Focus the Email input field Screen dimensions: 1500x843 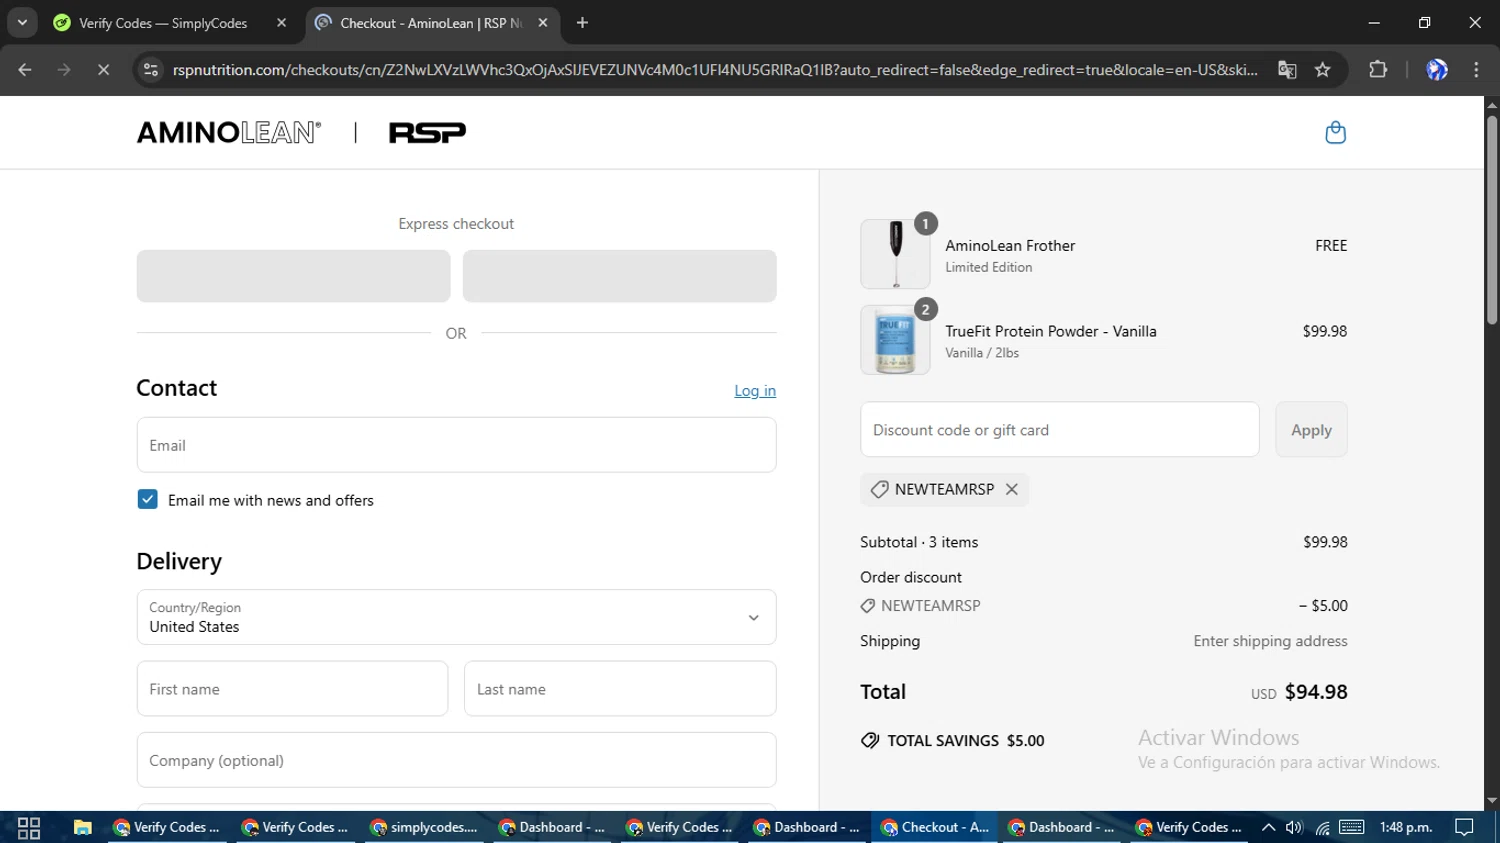click(456, 445)
